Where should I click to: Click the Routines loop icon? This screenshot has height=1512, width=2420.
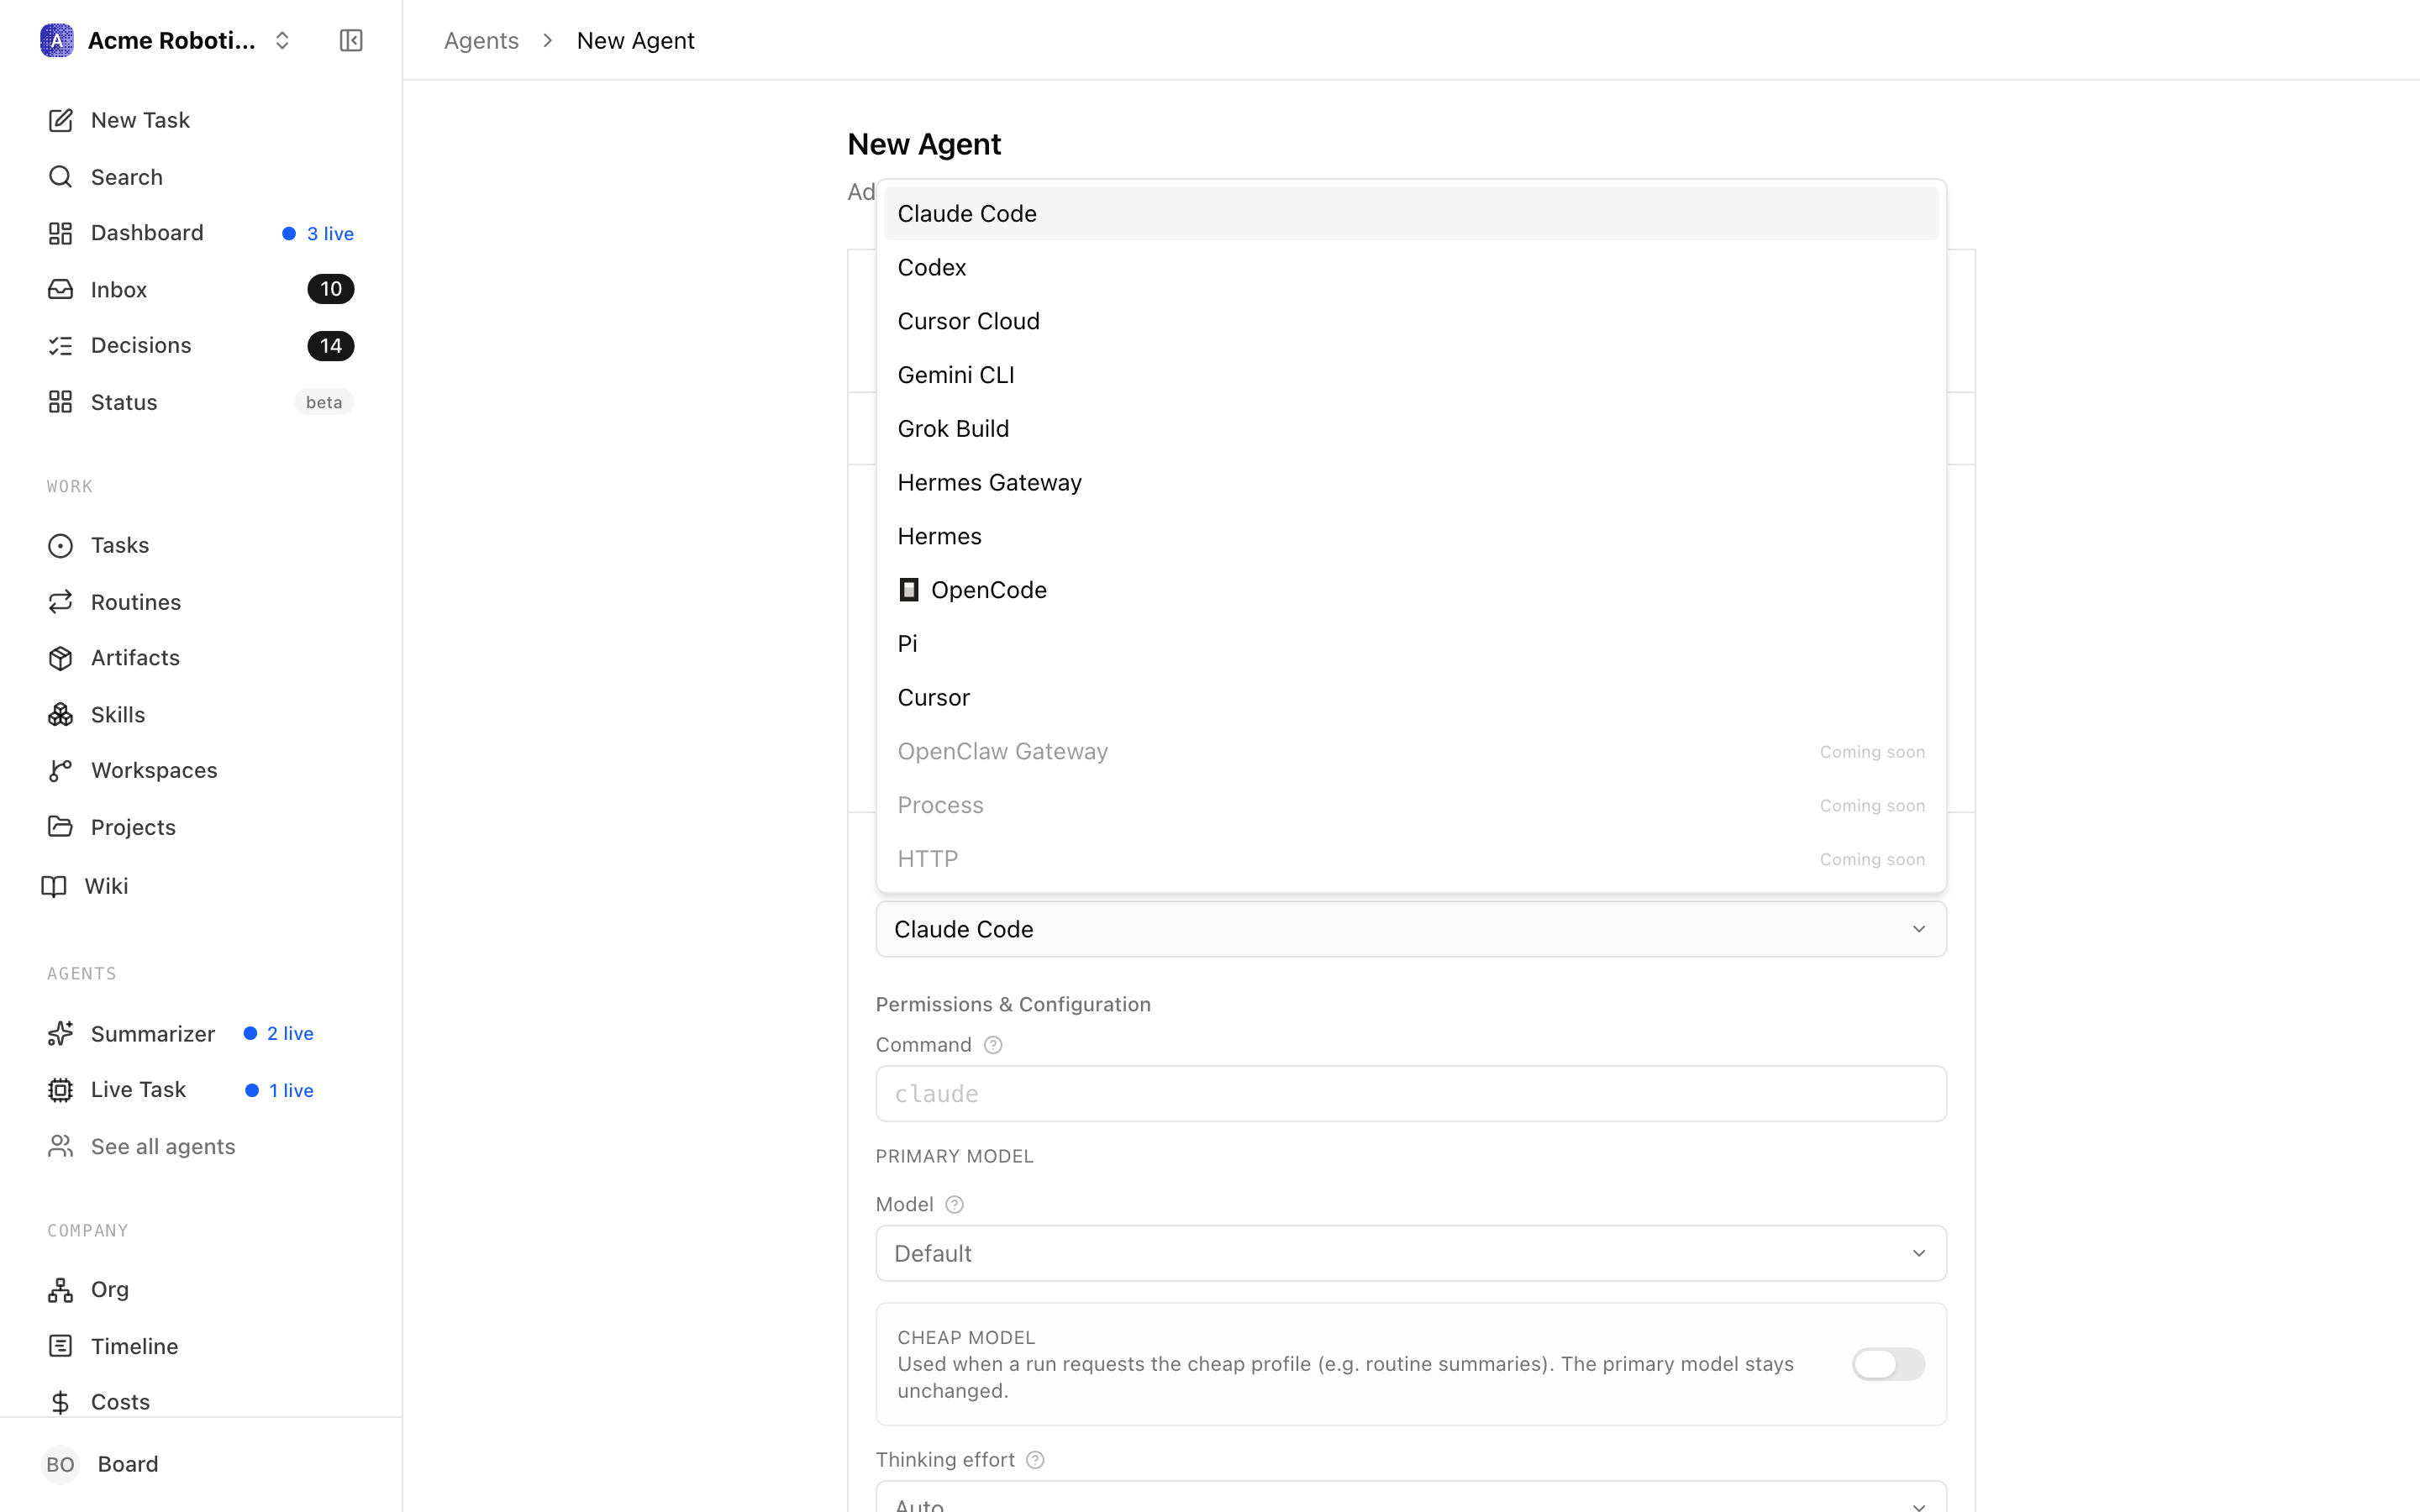(x=60, y=602)
